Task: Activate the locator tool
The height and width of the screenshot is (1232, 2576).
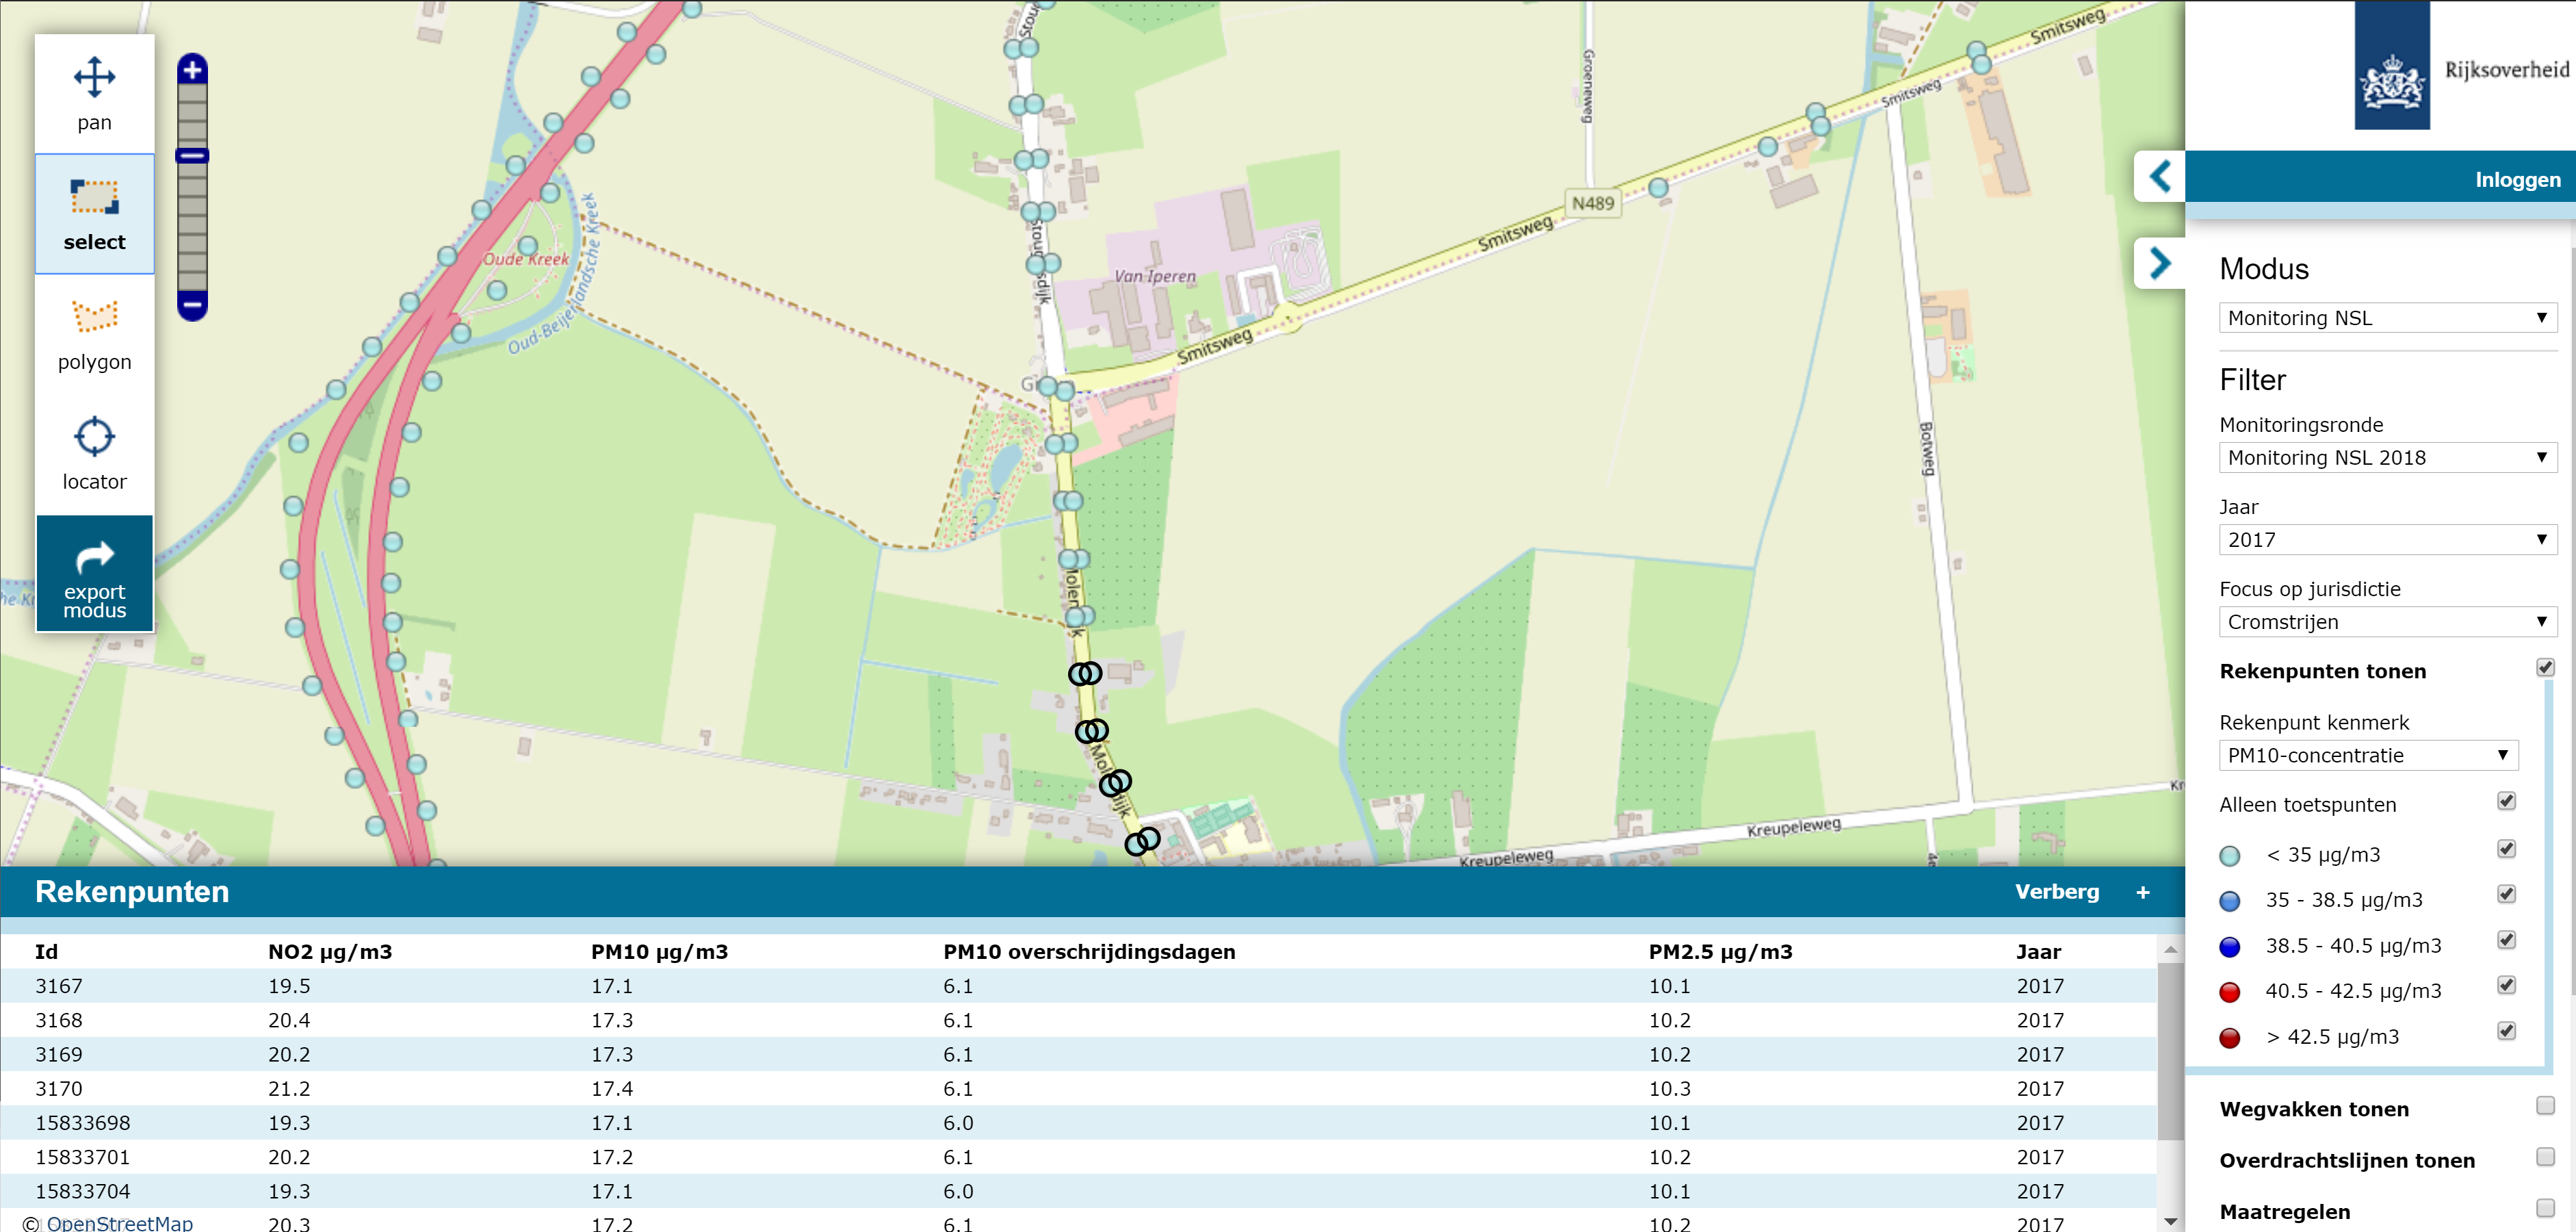Action: pyautogui.click(x=94, y=454)
